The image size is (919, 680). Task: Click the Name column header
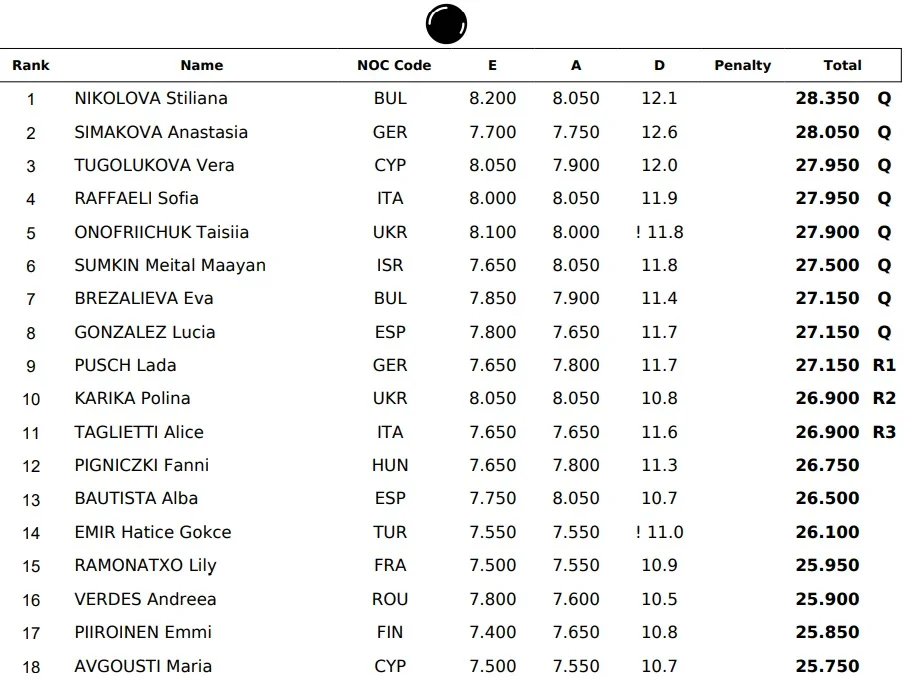201,65
